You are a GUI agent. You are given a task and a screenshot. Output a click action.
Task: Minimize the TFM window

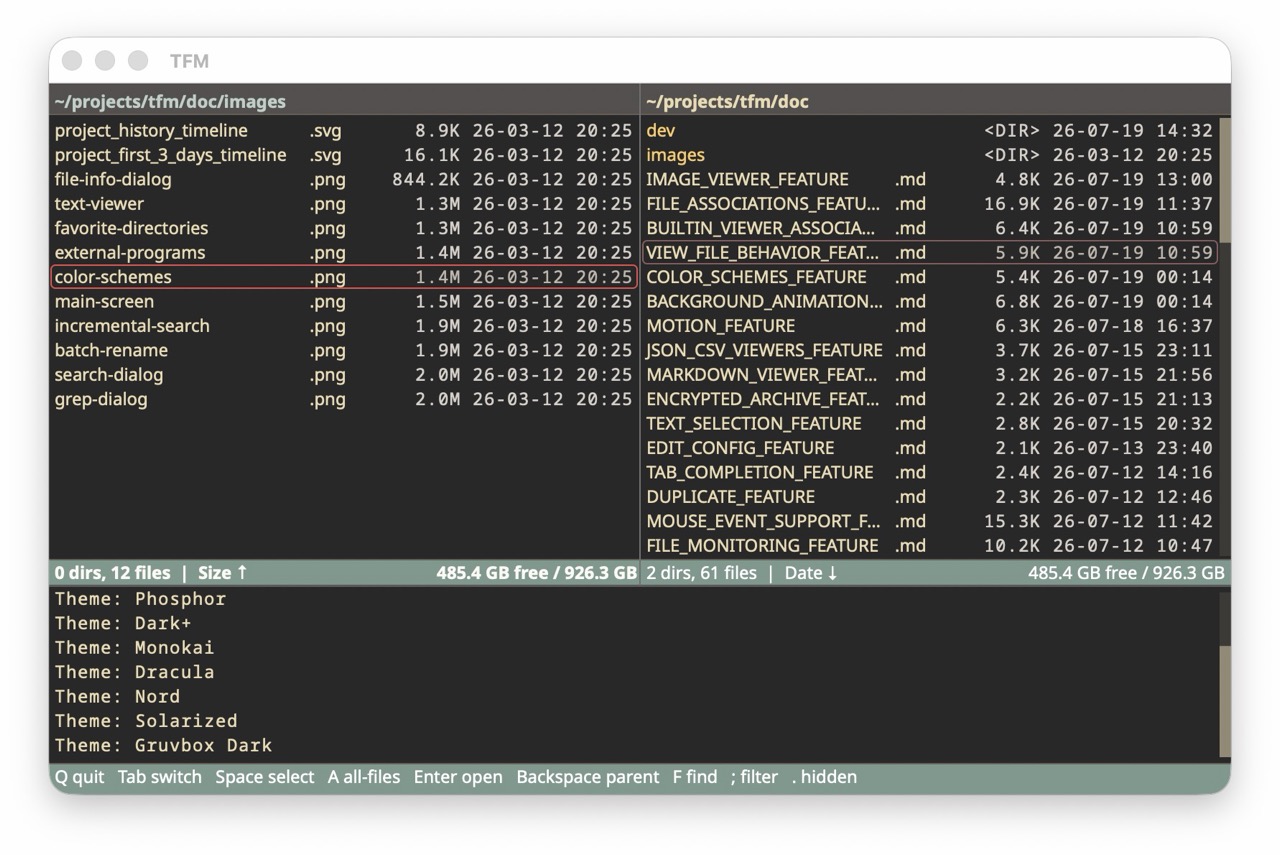[105, 61]
